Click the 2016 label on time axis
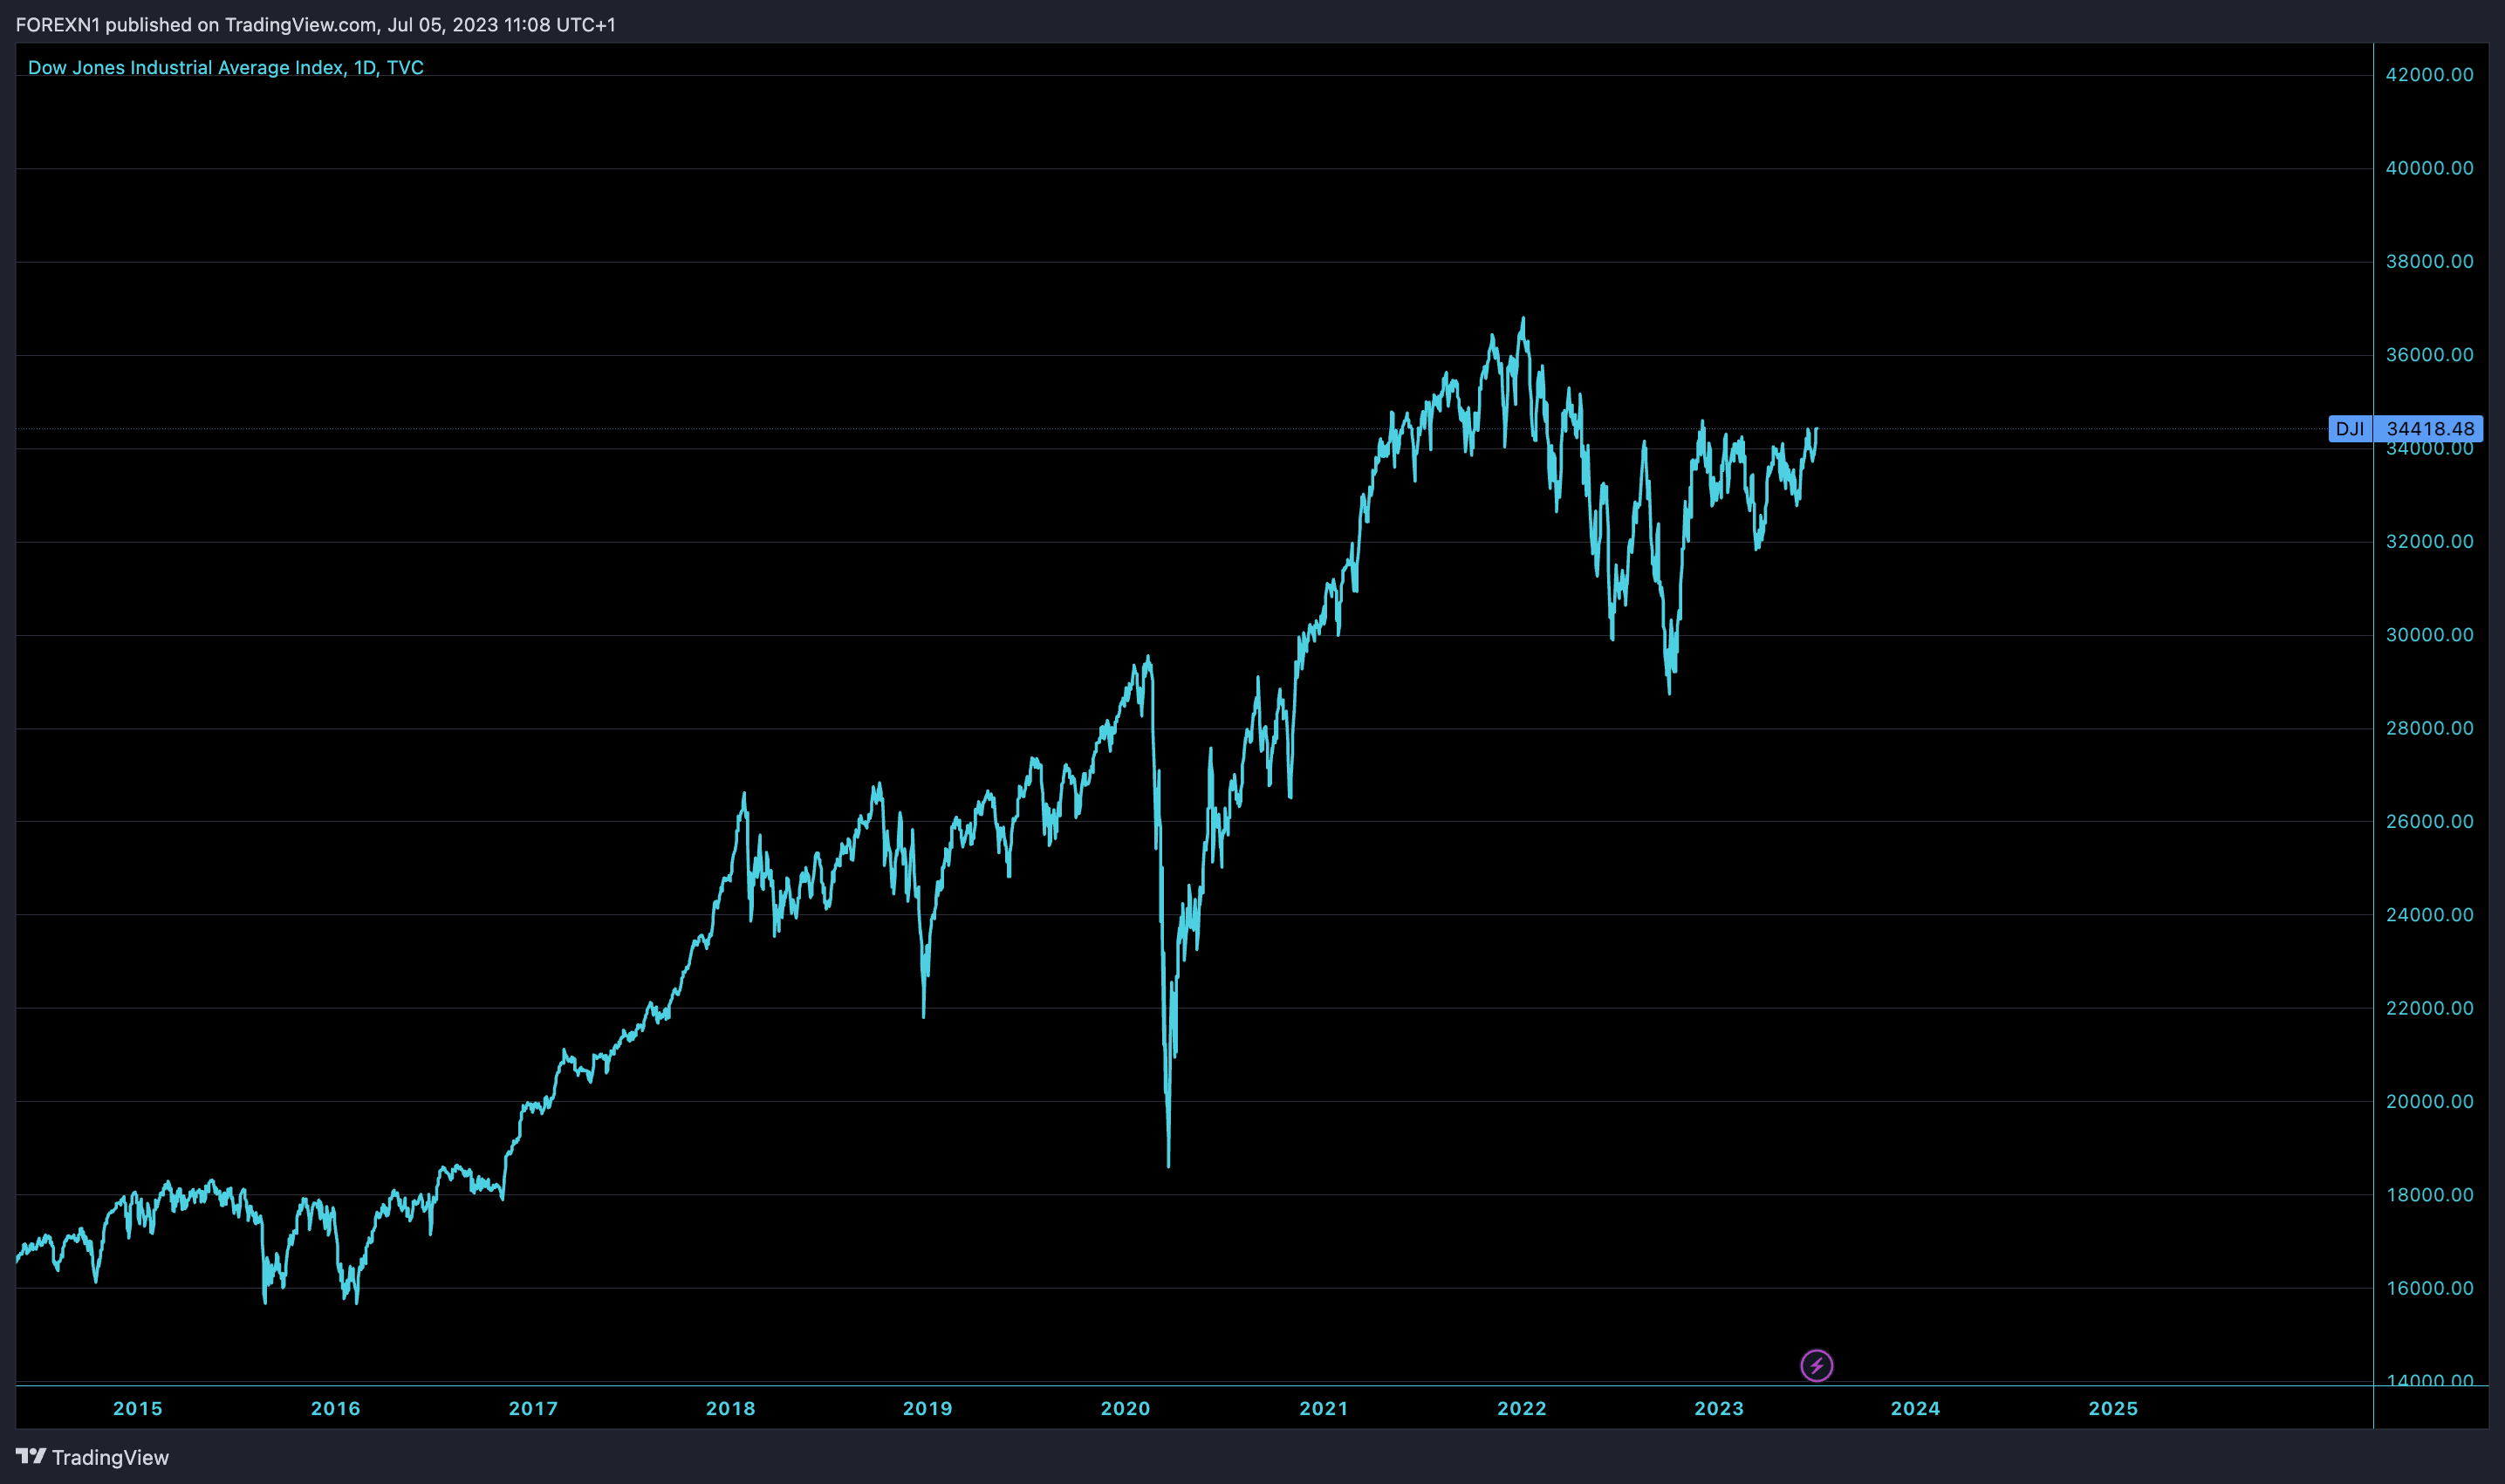Image resolution: width=2505 pixels, height=1484 pixels. point(336,1408)
